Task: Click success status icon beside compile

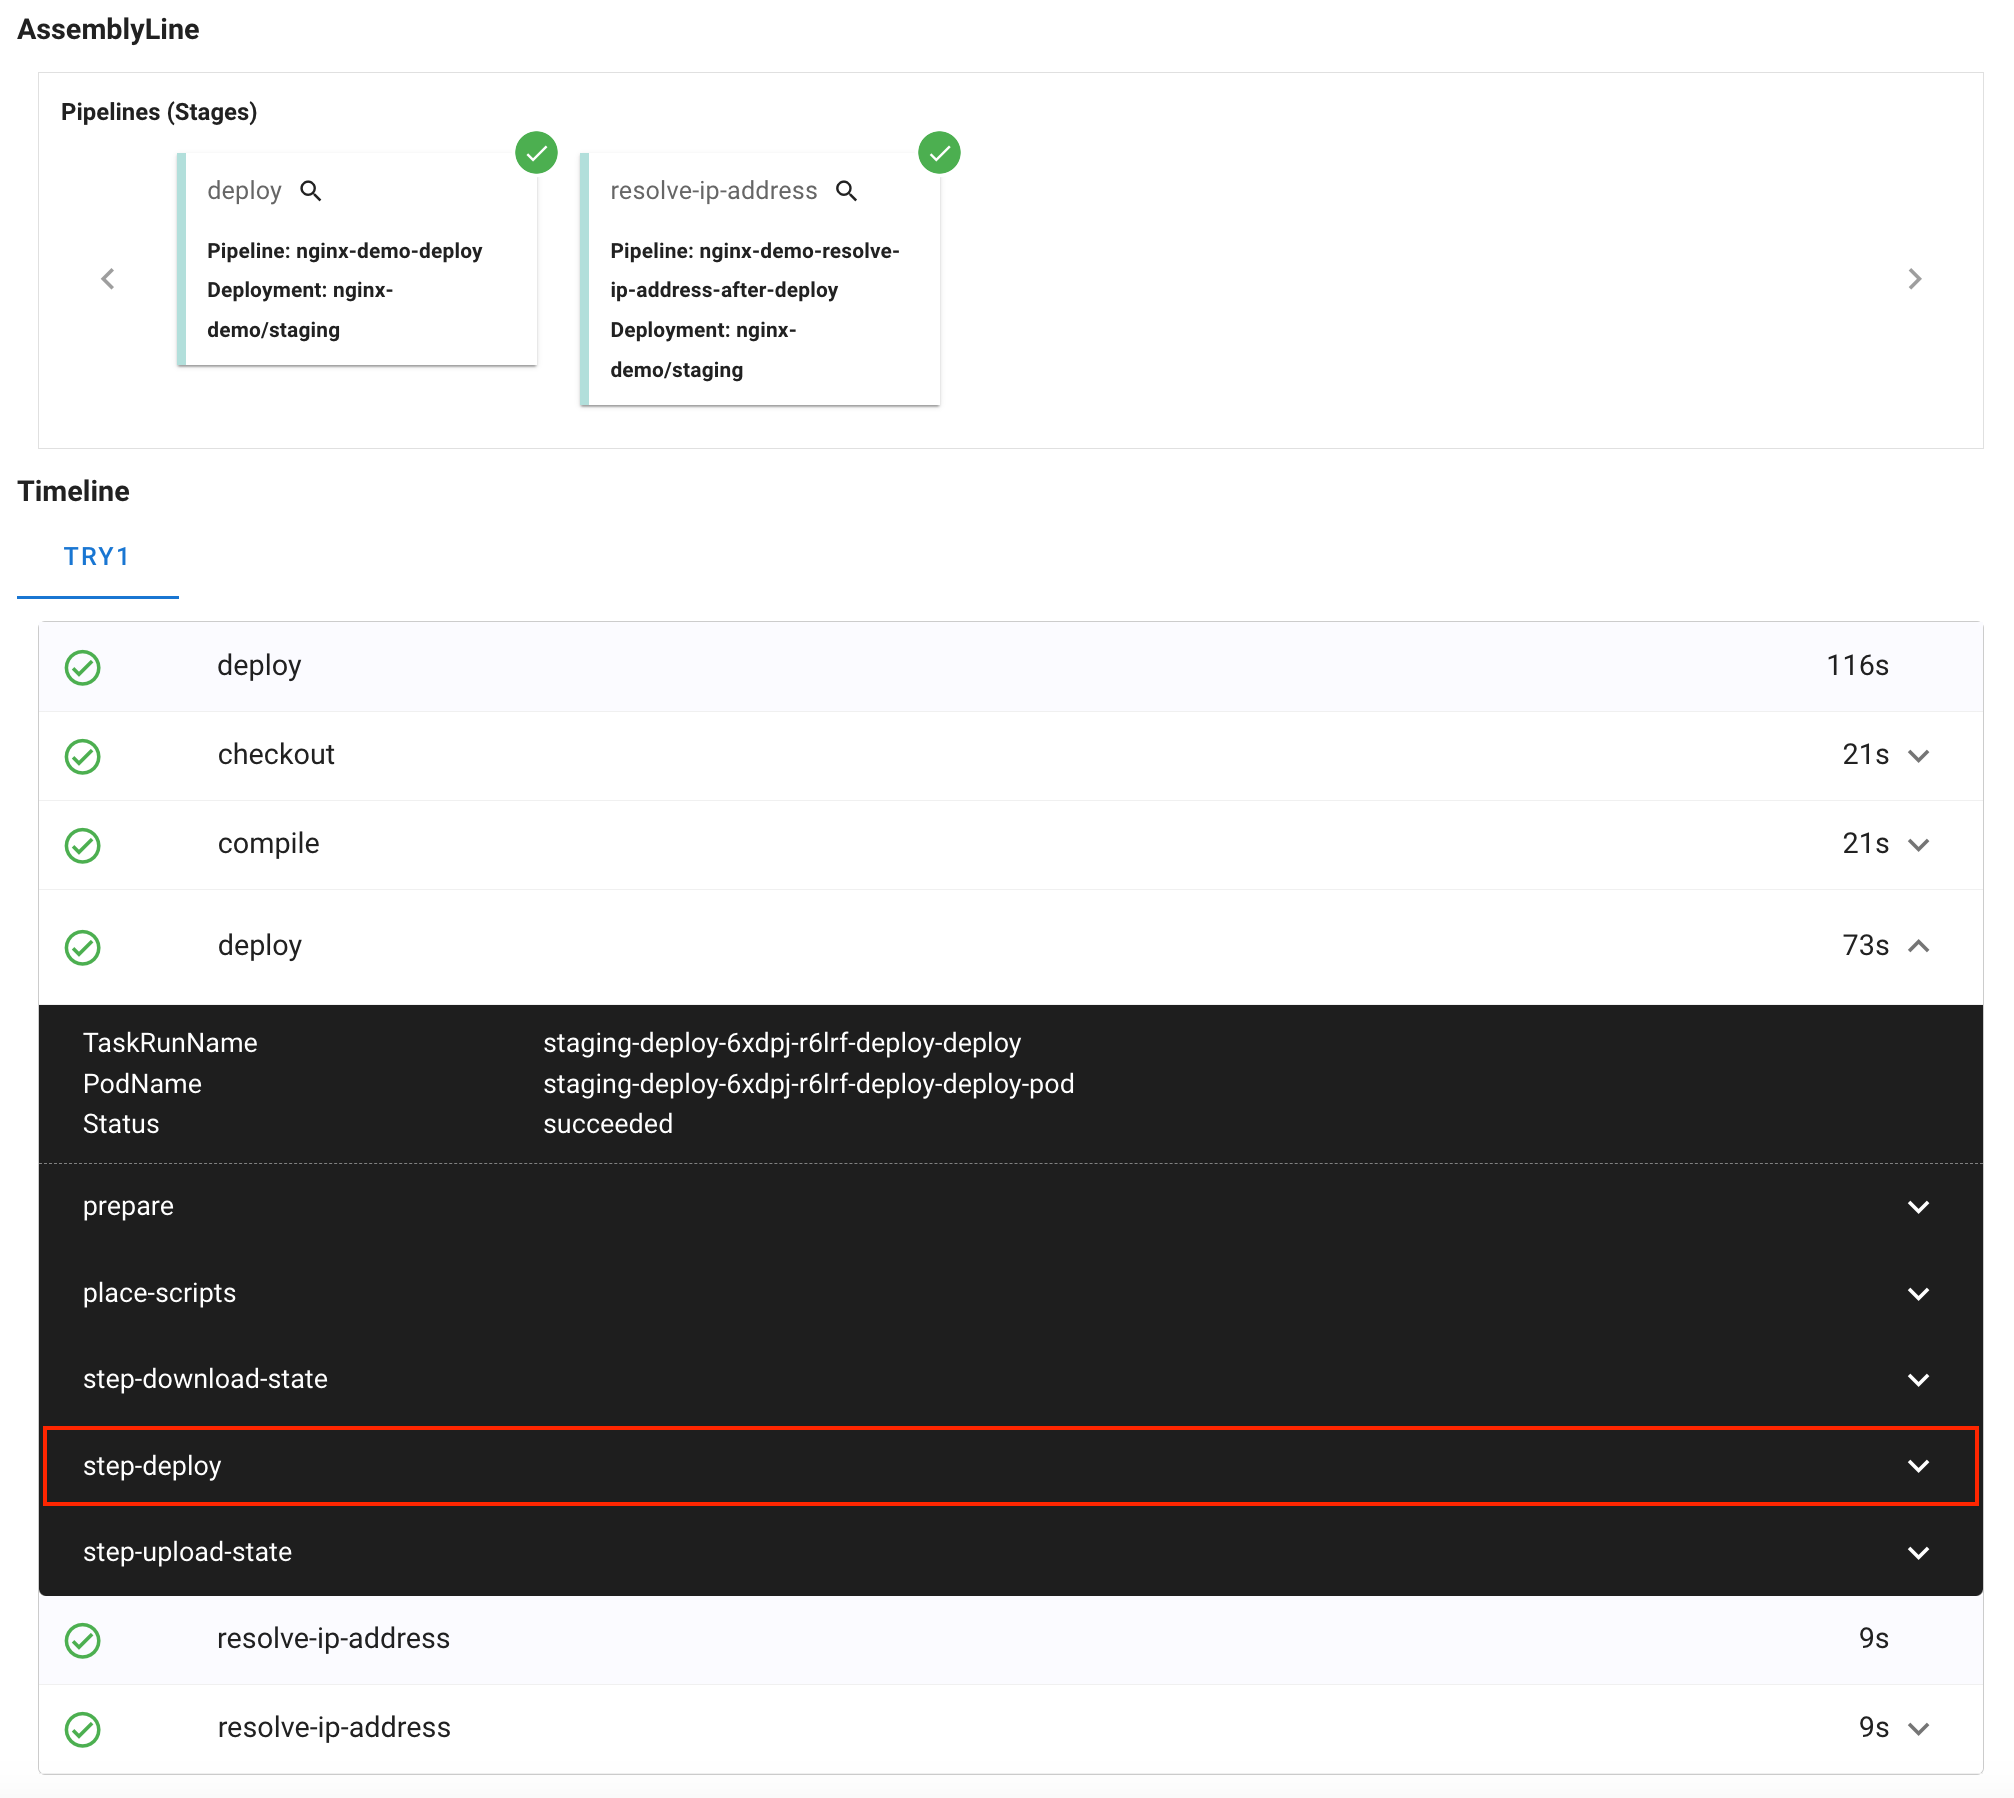Action: (x=83, y=845)
